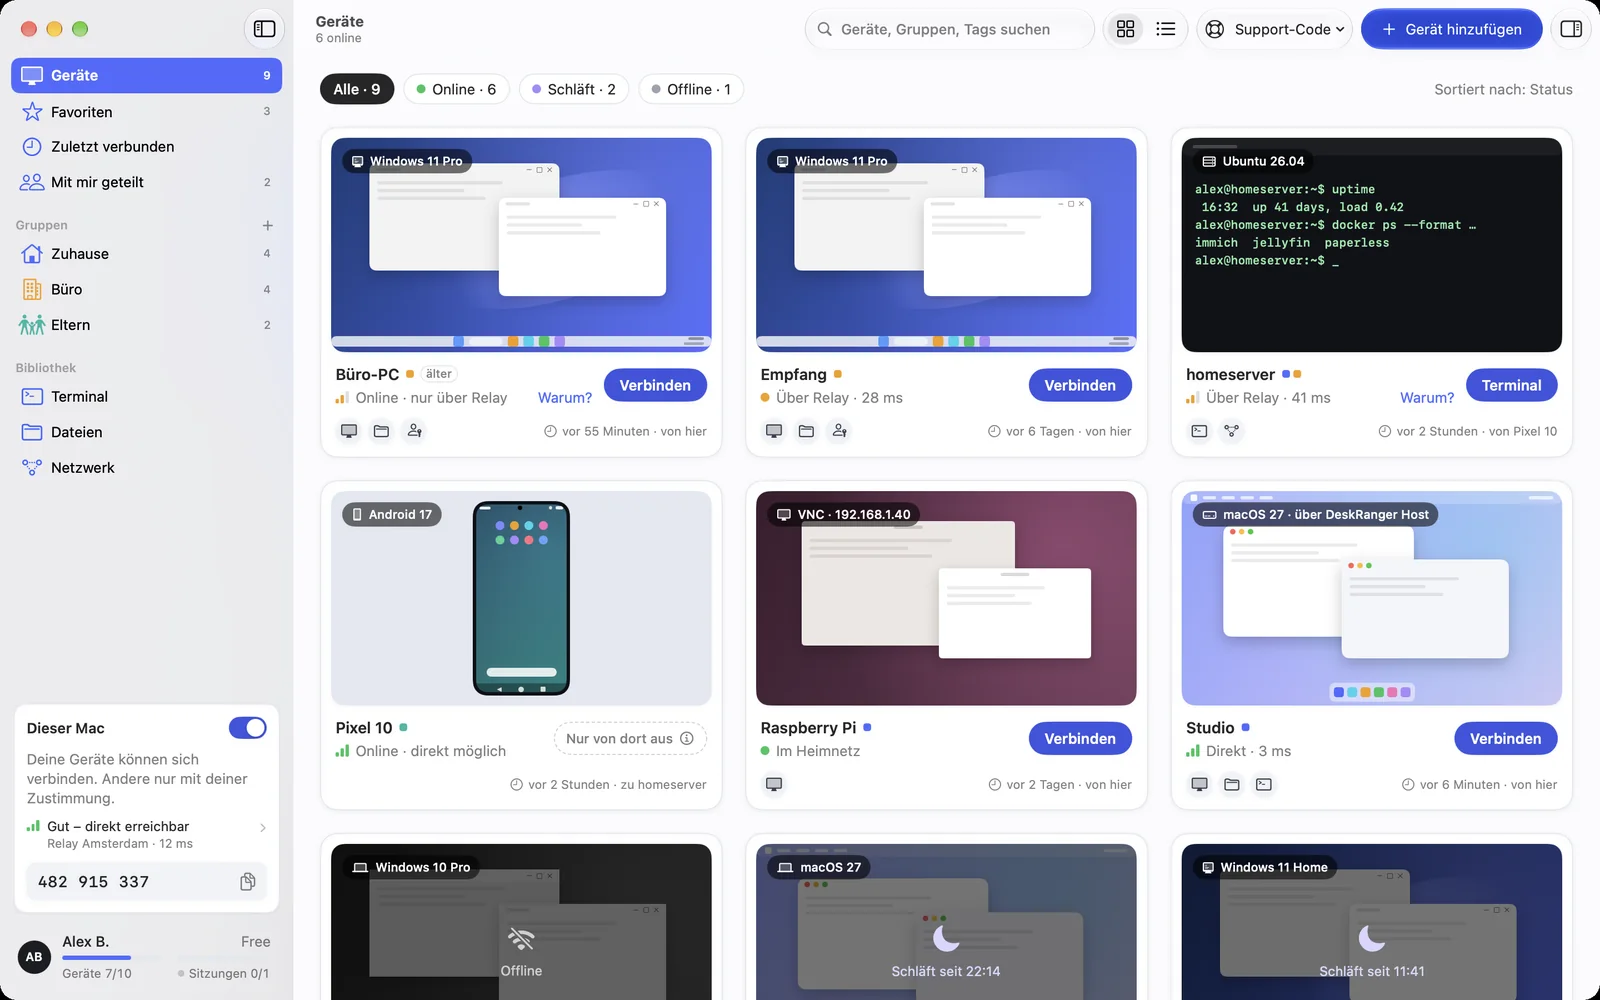This screenshot has width=1600, height=1000.
Task: Click the terminal icon on homeserver card
Action: point(1199,431)
